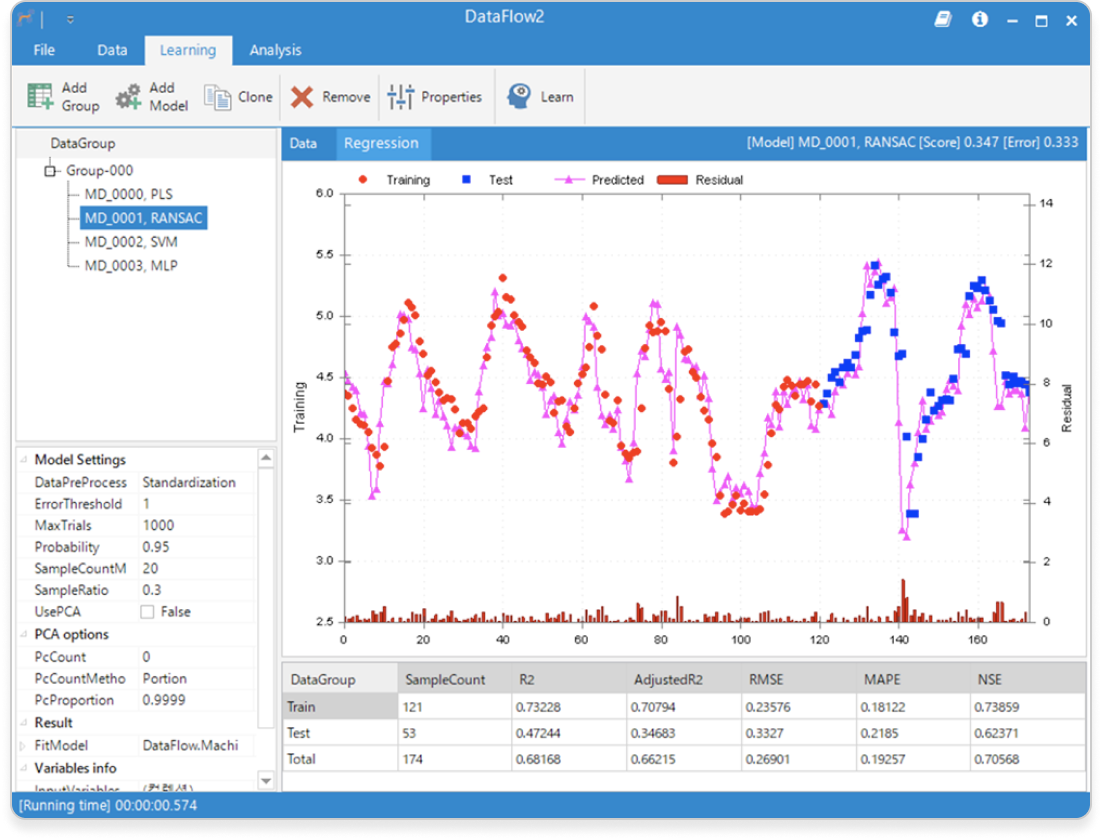
Task: Switch to the Data view tab
Action: pos(303,143)
